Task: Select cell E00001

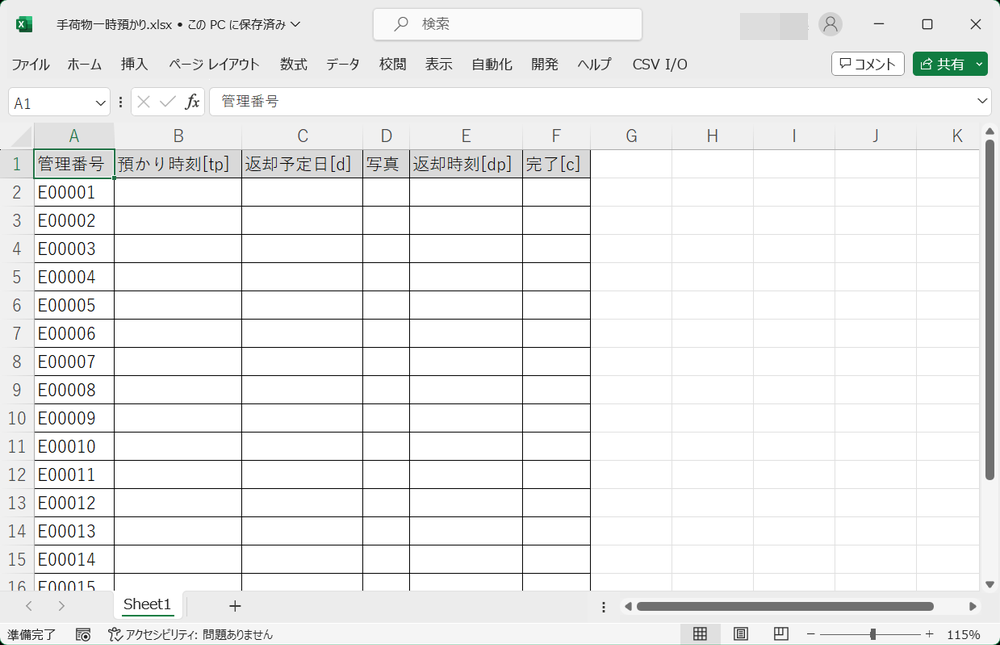Action: coord(74,192)
